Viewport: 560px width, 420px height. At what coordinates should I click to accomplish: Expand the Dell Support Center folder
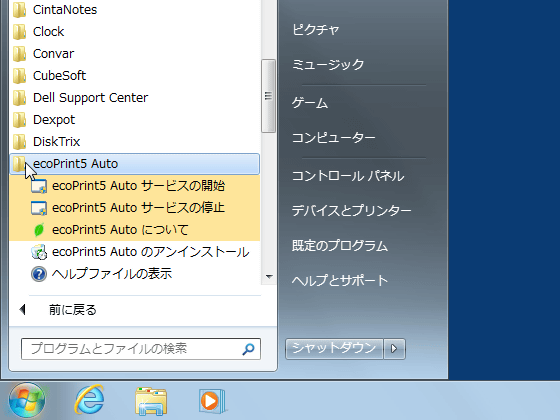click(135, 98)
